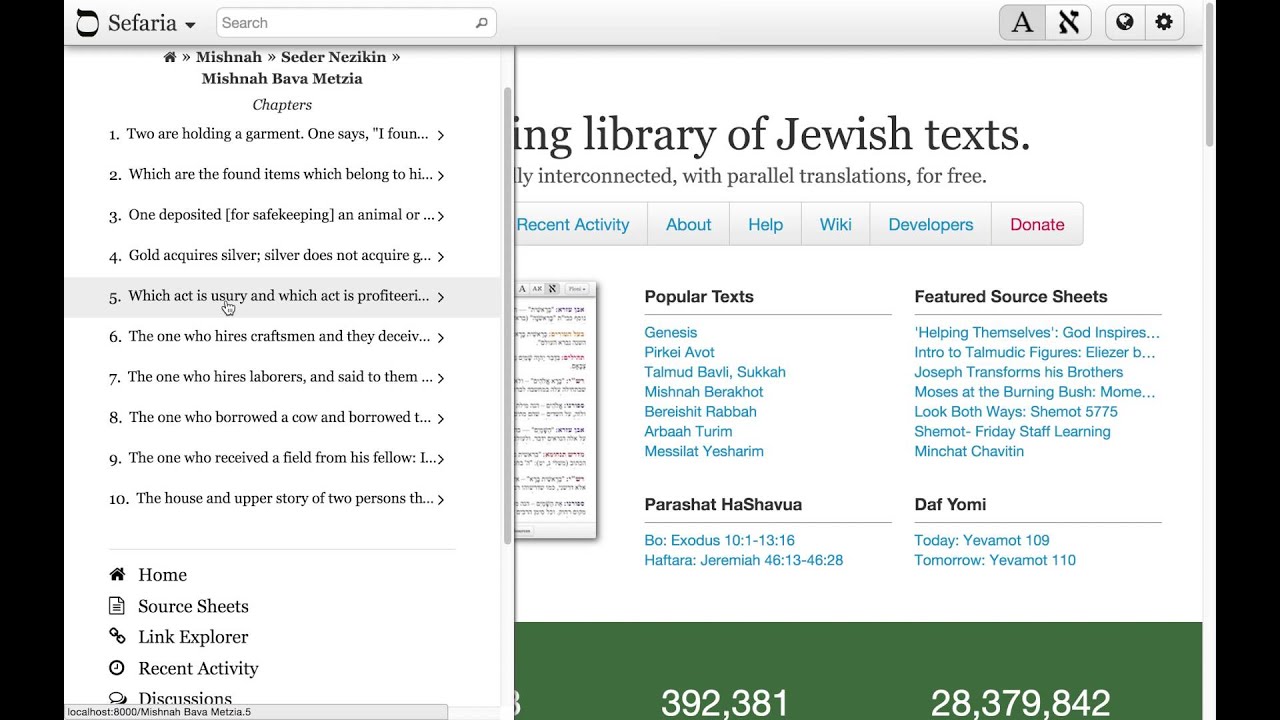Screen dimensions: 1280x720
Task: Click the sidebar panel scrollbar
Action: point(507,316)
